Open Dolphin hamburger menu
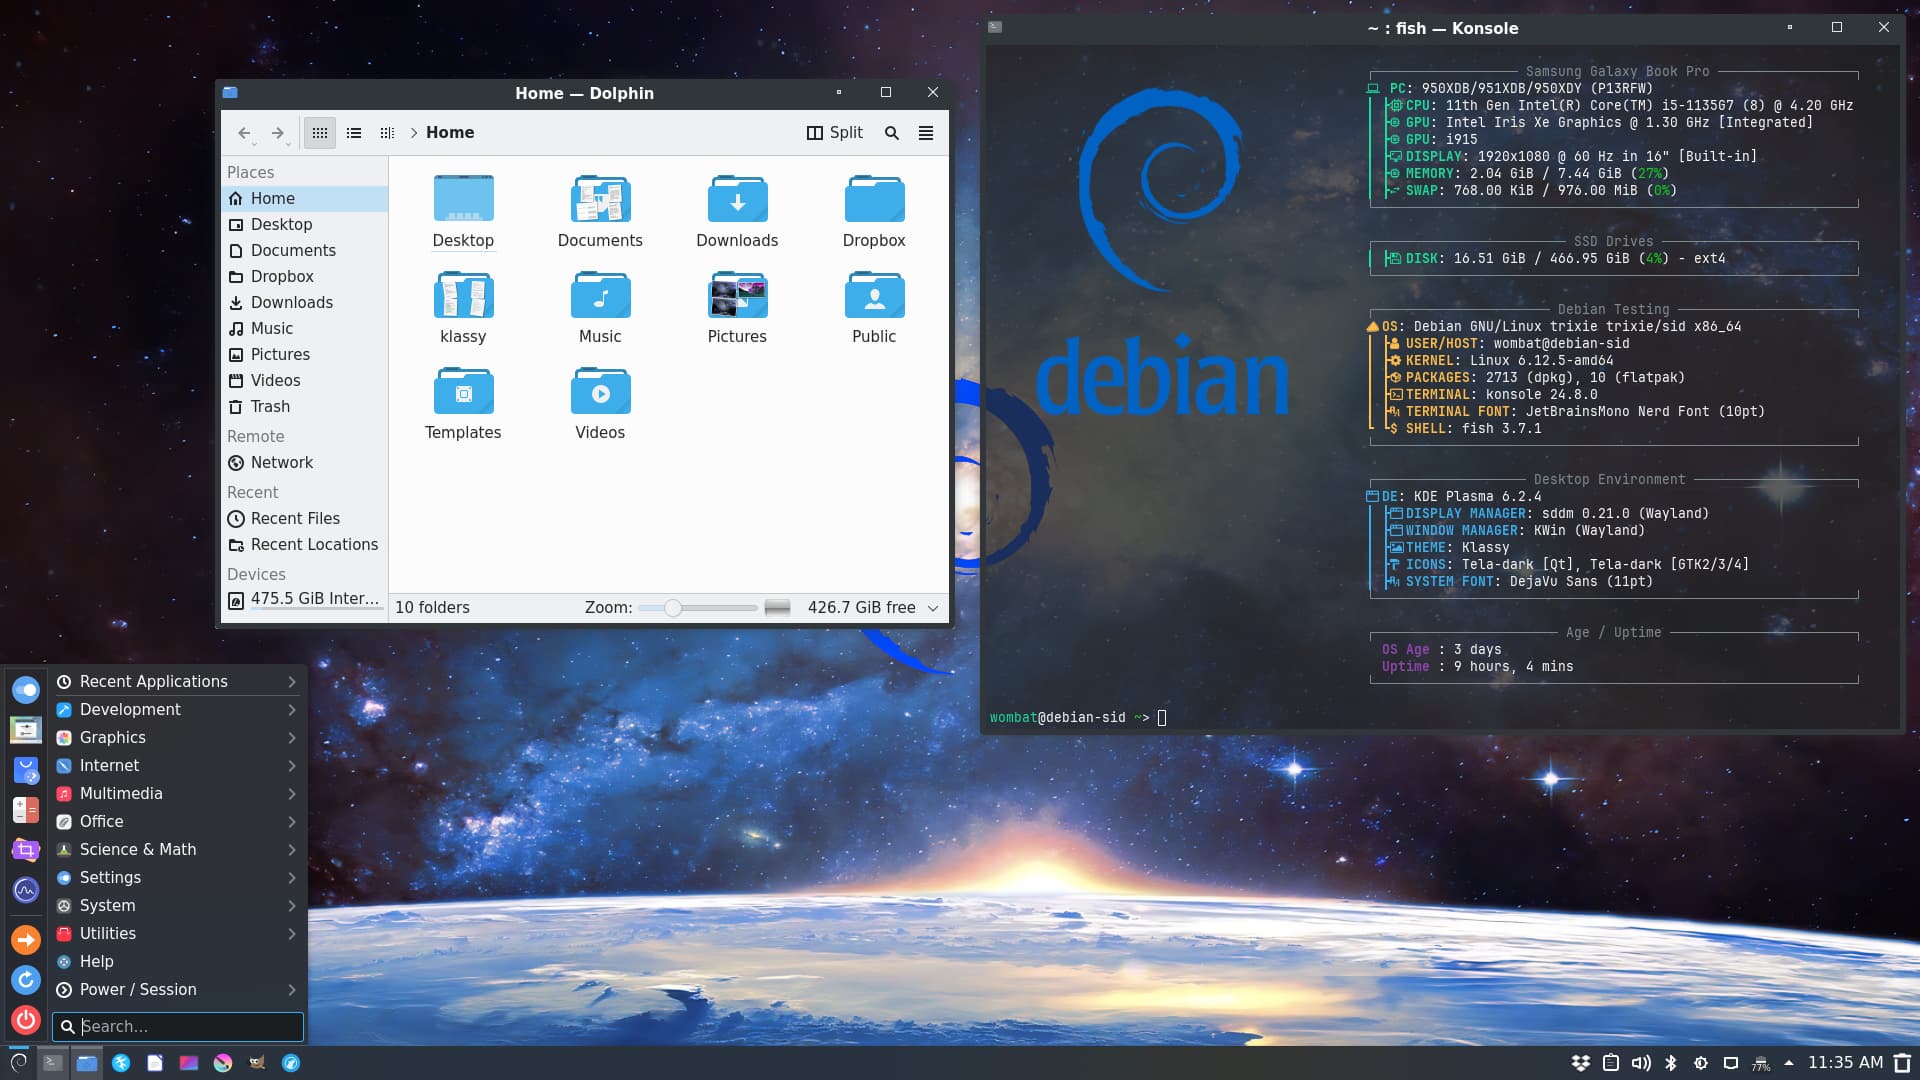The width and height of the screenshot is (1920, 1080). tap(926, 133)
